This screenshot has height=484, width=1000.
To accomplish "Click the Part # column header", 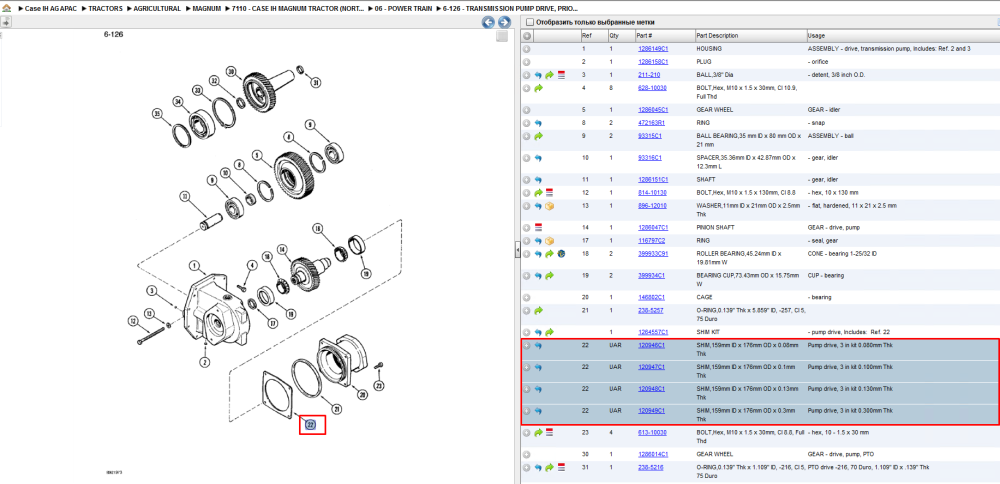I will (x=664, y=36).
